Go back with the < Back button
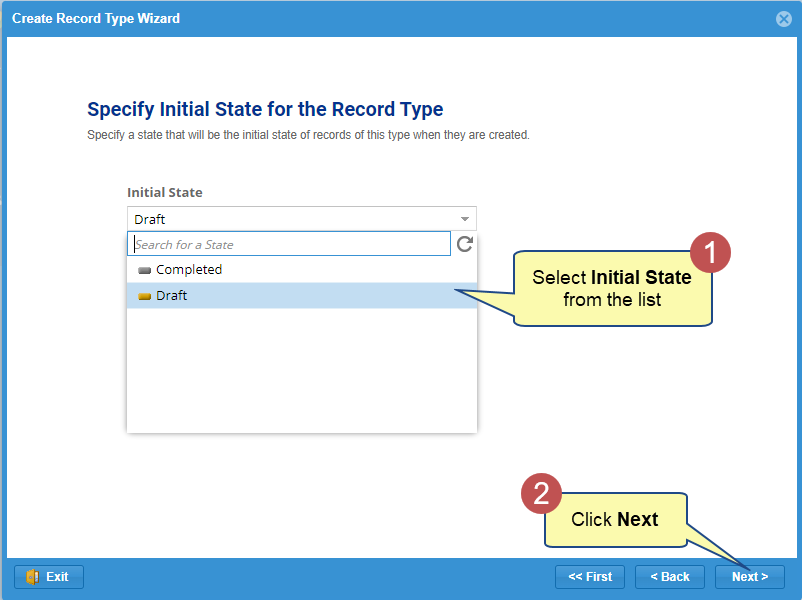The height and width of the screenshot is (600, 802). [x=669, y=577]
